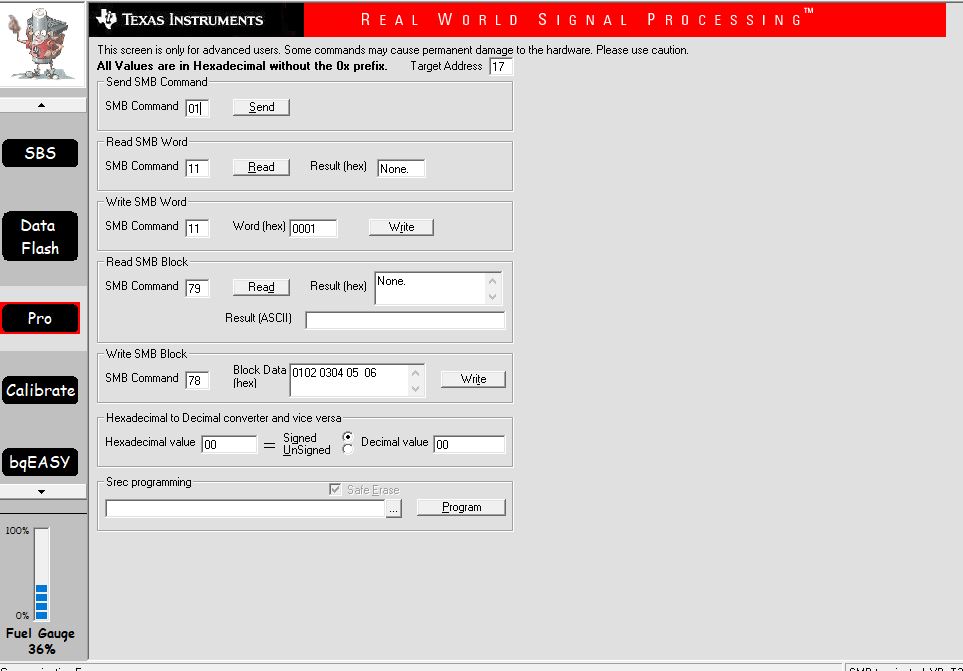Click the mascot character image
The height and width of the screenshot is (671, 963).
pos(41,44)
